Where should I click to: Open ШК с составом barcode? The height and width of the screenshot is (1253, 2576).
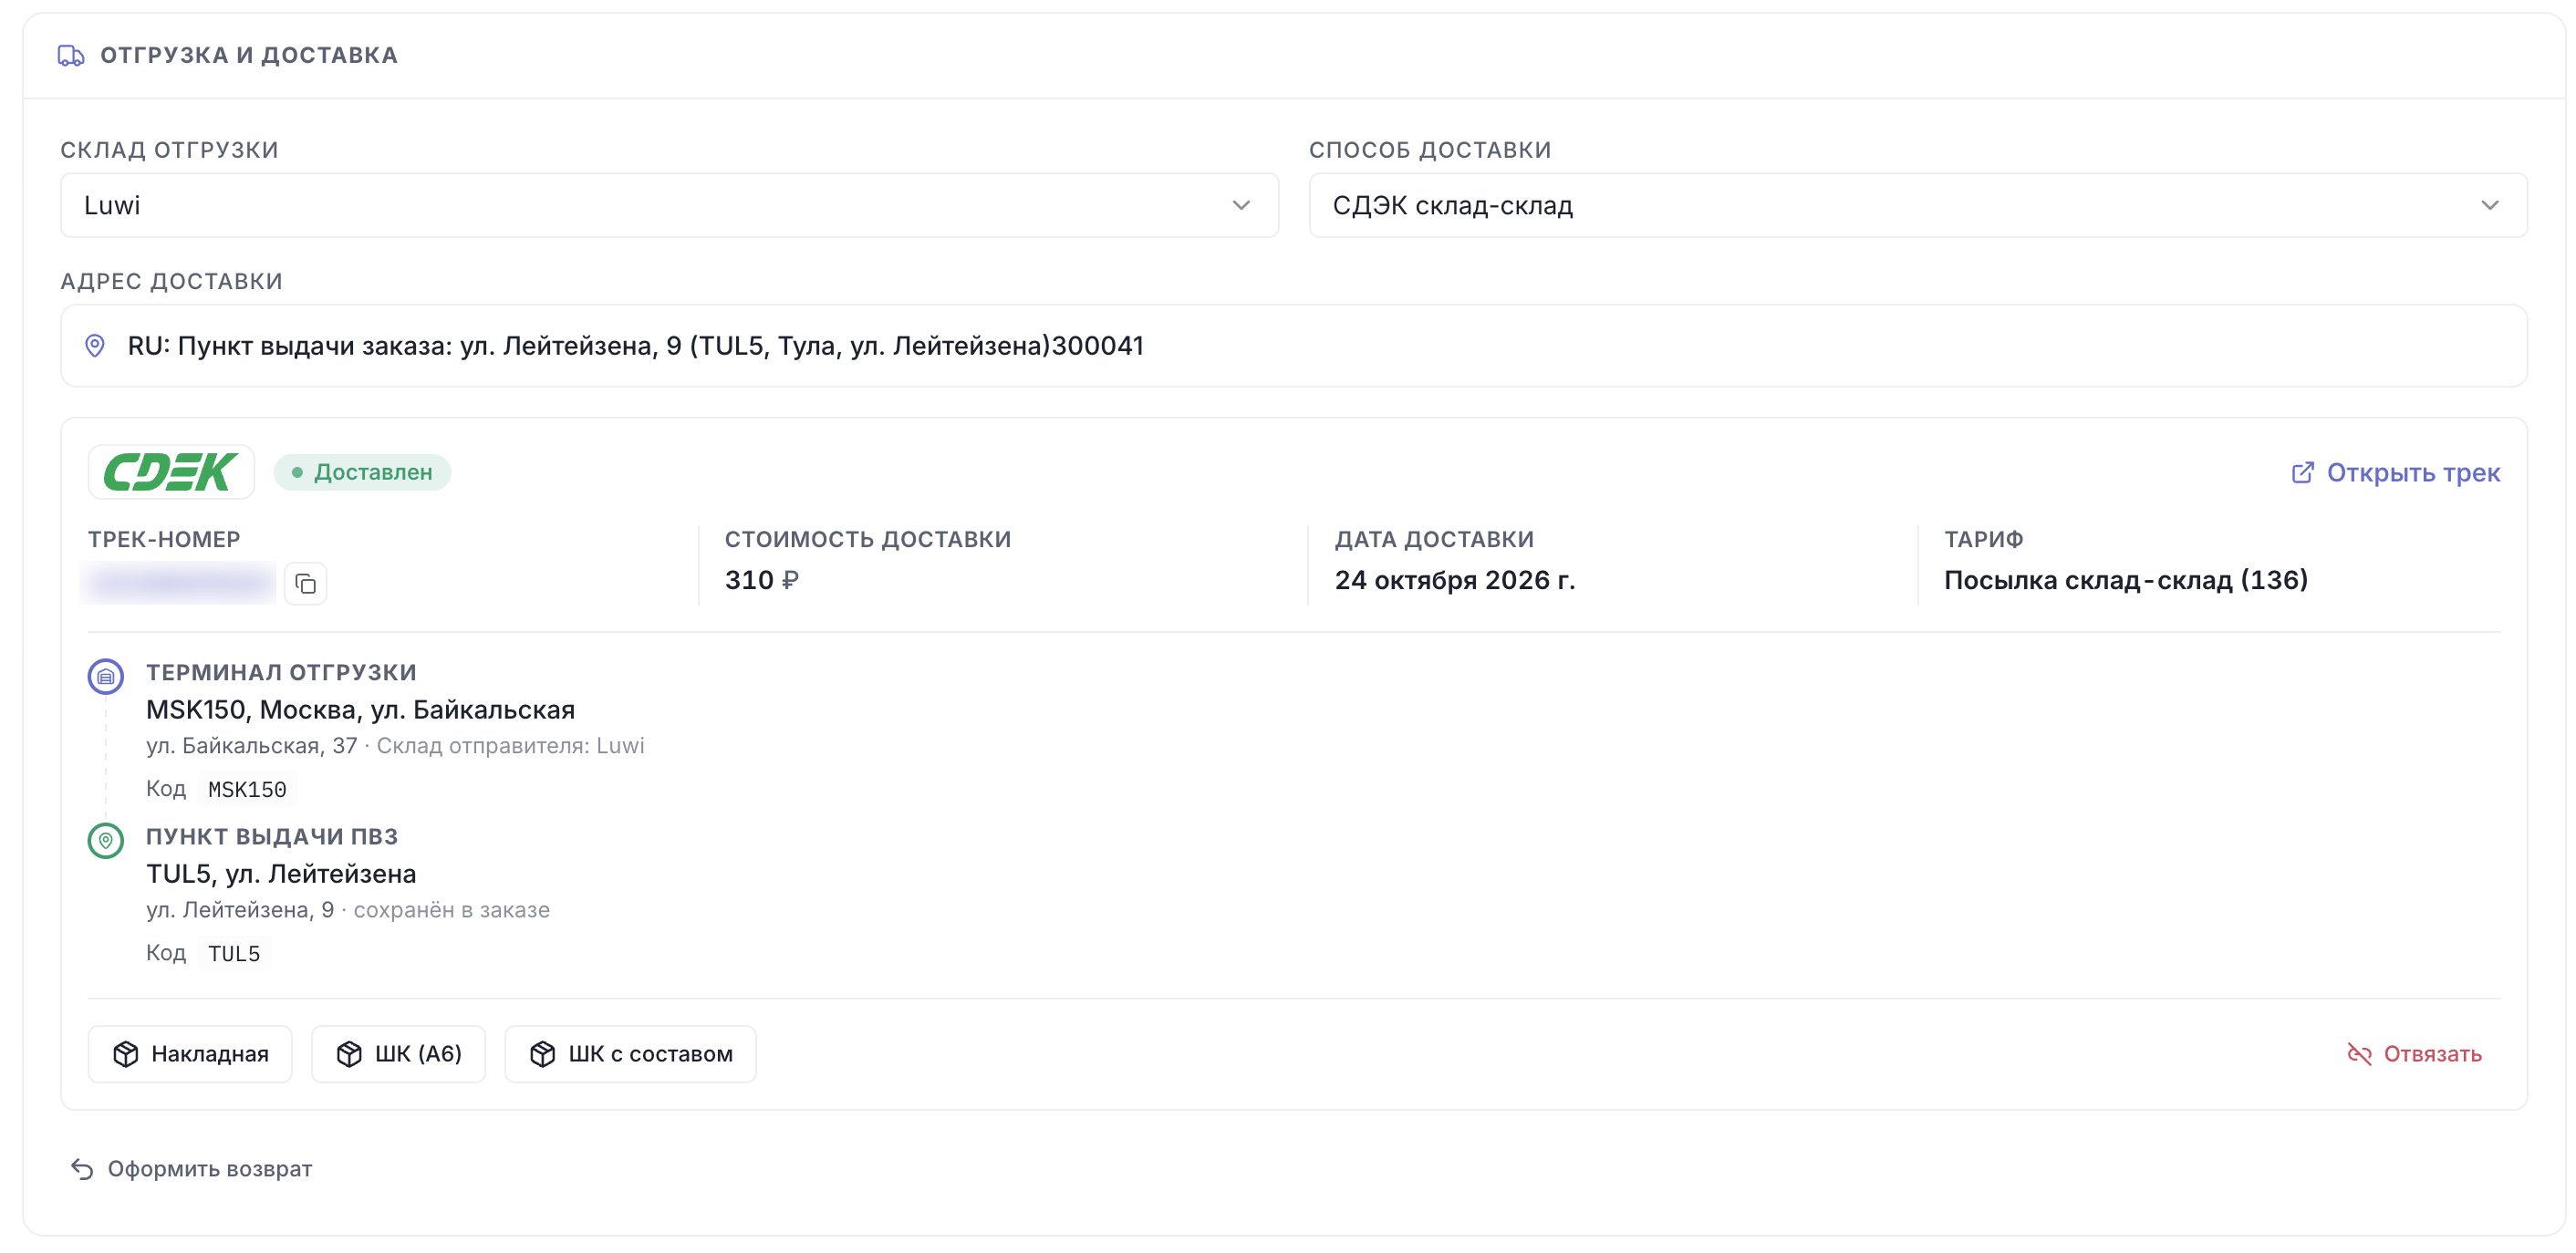[x=630, y=1054]
